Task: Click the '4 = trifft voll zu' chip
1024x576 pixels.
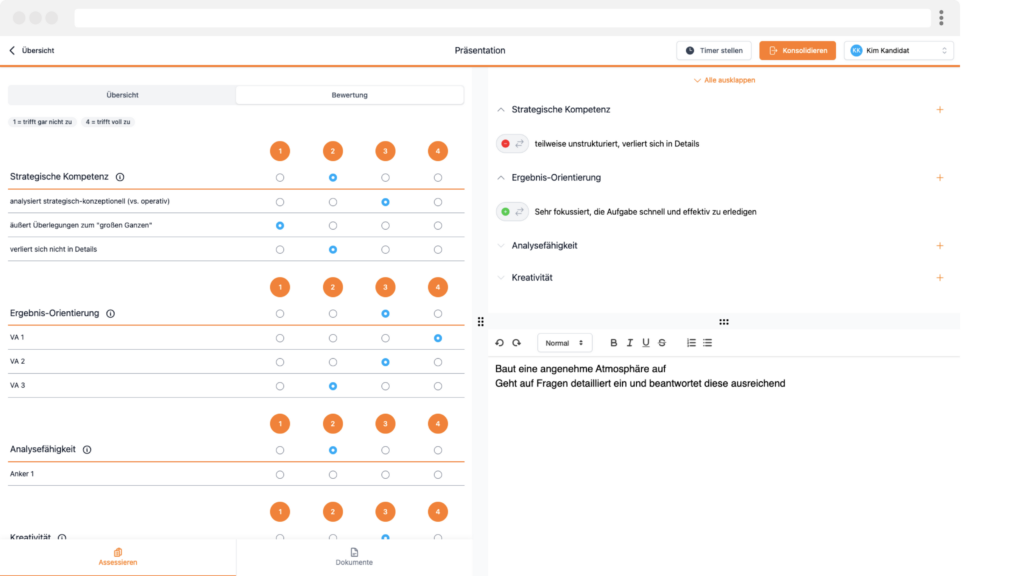Action: coord(108,122)
